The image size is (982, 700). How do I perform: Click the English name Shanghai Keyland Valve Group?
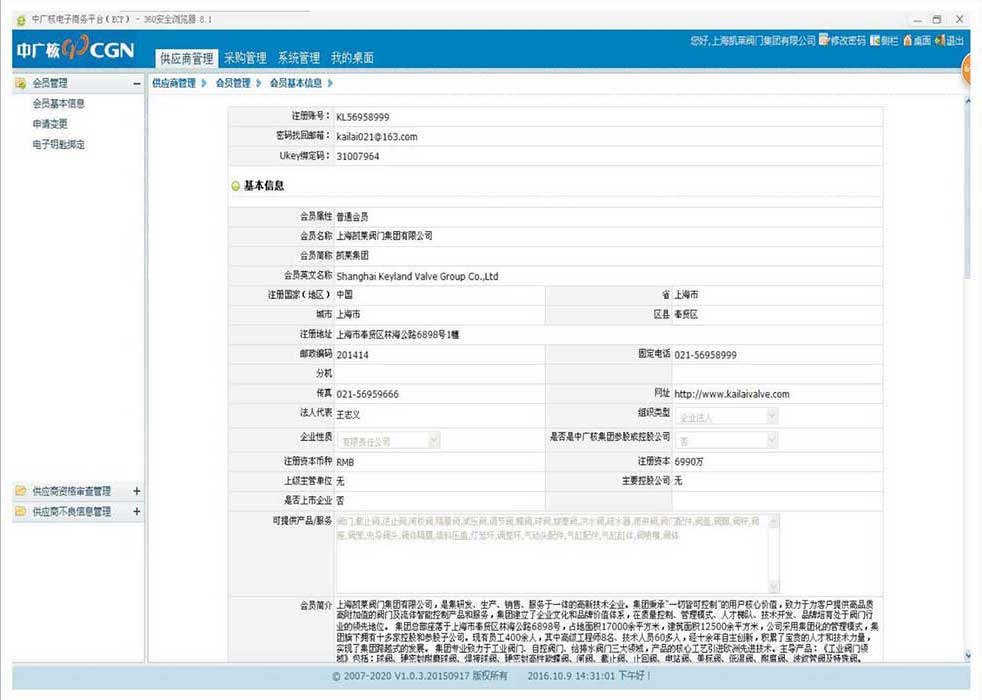pos(417,276)
